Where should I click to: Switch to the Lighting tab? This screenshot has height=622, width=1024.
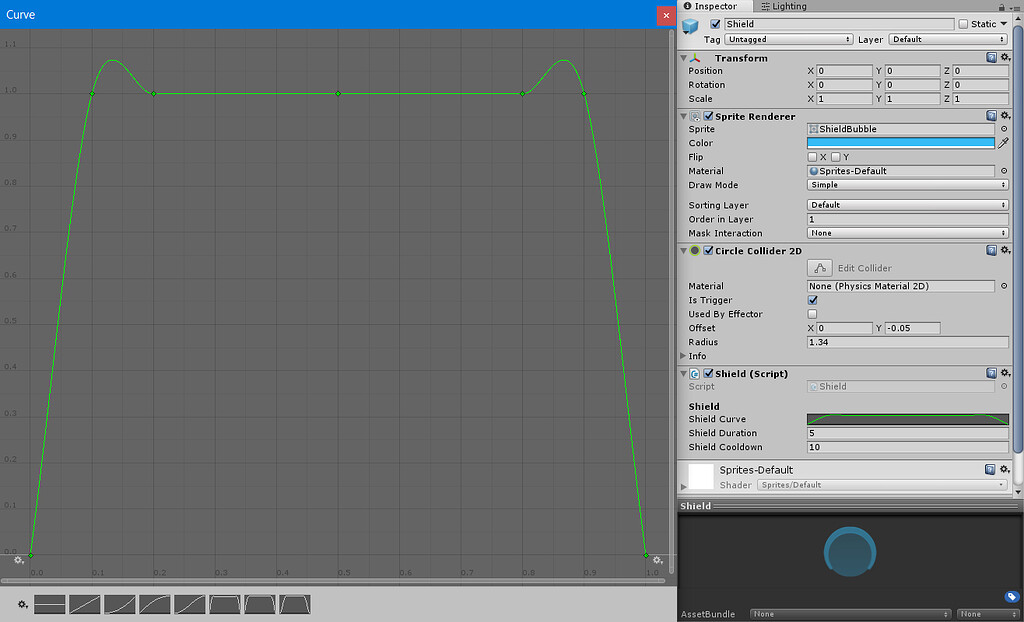[x=783, y=6]
